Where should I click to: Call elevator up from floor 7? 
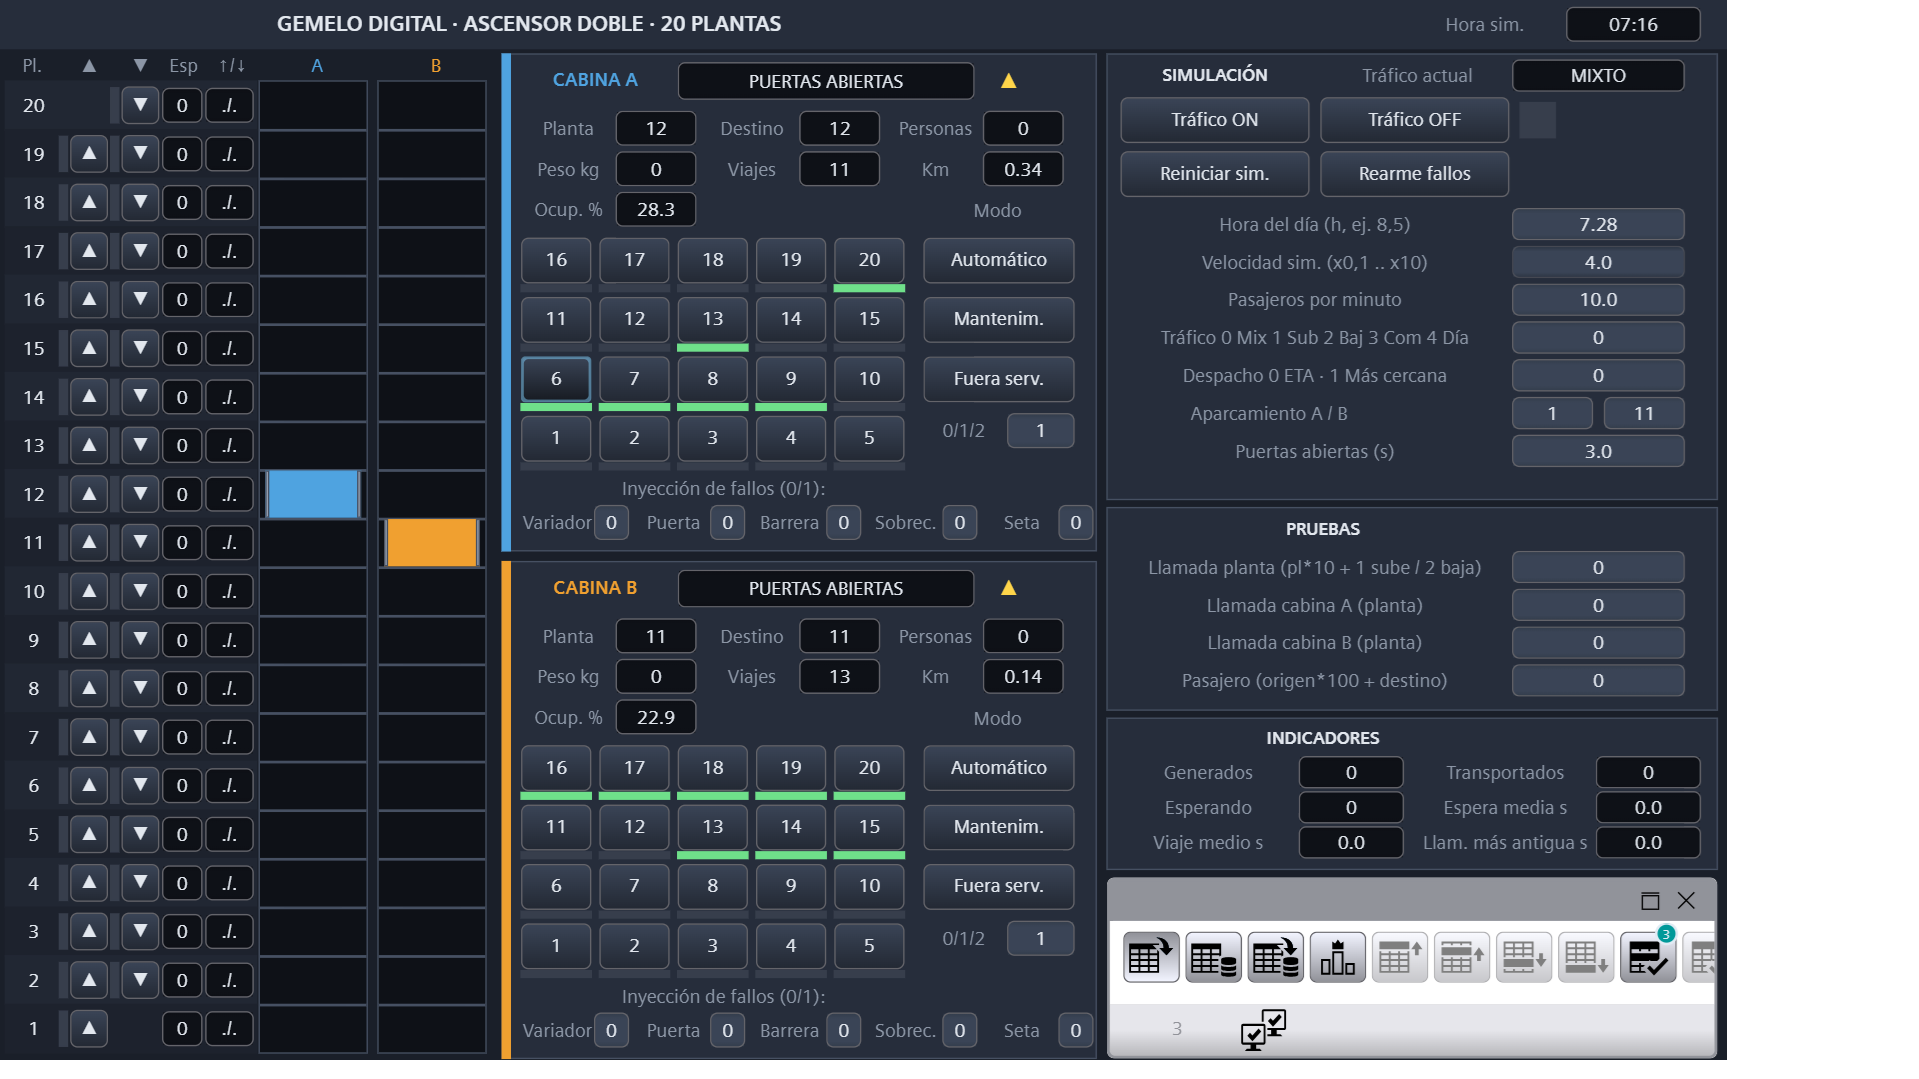coord(89,737)
